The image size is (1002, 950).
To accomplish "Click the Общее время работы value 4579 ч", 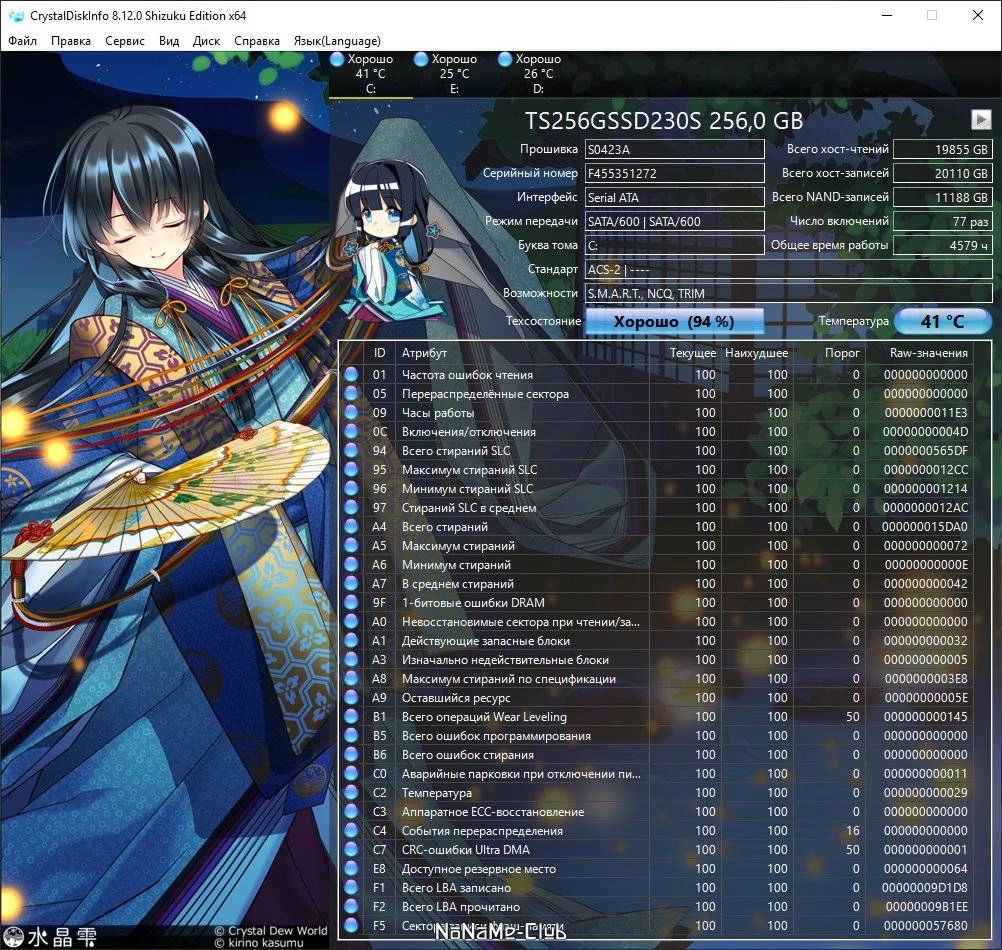I will click(943, 245).
